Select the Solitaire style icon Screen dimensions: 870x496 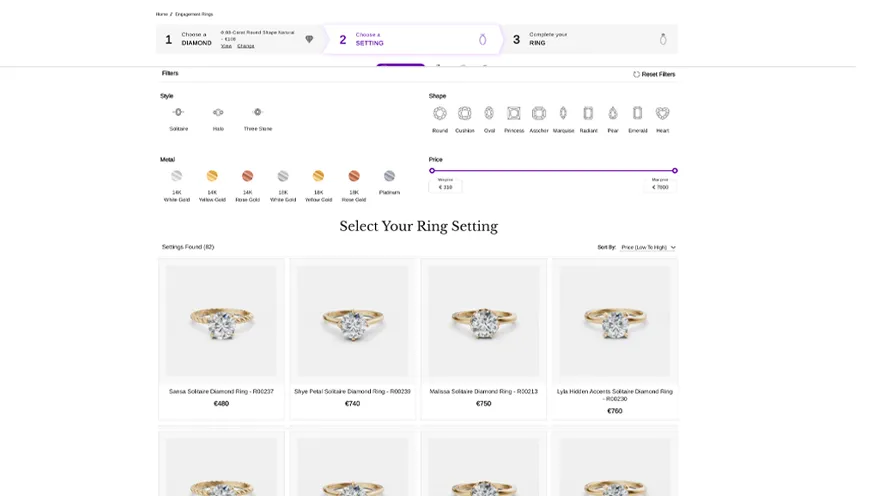click(x=178, y=112)
